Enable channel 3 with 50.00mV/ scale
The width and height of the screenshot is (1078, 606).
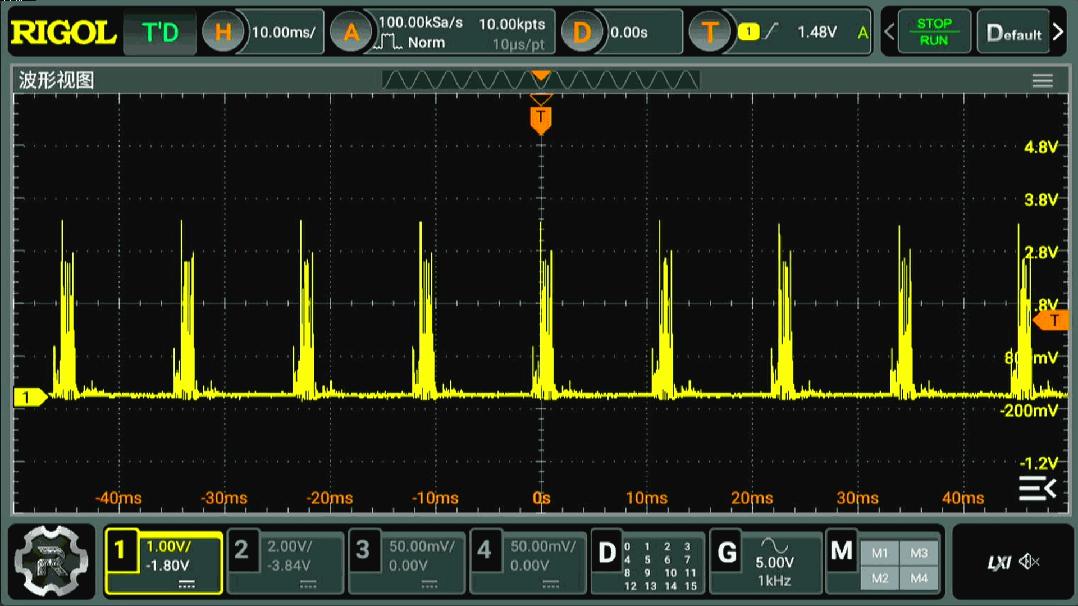[407, 560]
